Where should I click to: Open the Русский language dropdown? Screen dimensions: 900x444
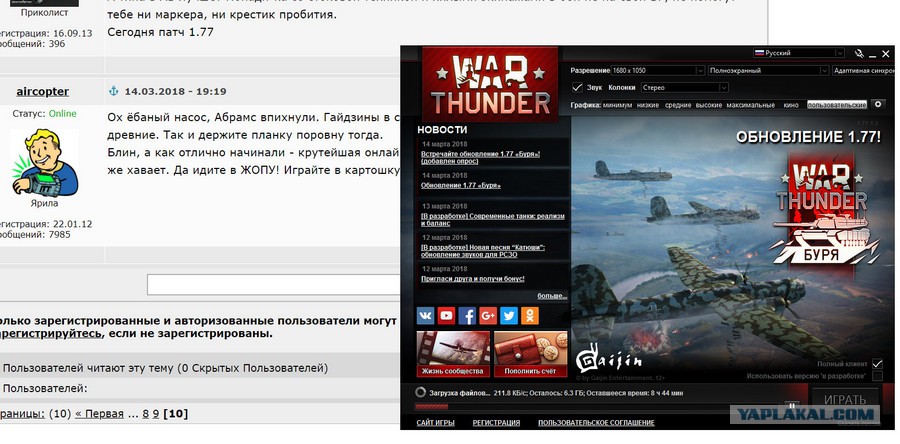(x=798, y=53)
